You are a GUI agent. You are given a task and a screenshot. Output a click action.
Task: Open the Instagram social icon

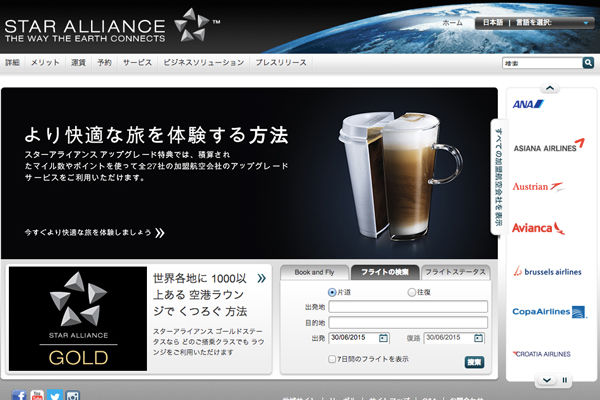(72, 395)
